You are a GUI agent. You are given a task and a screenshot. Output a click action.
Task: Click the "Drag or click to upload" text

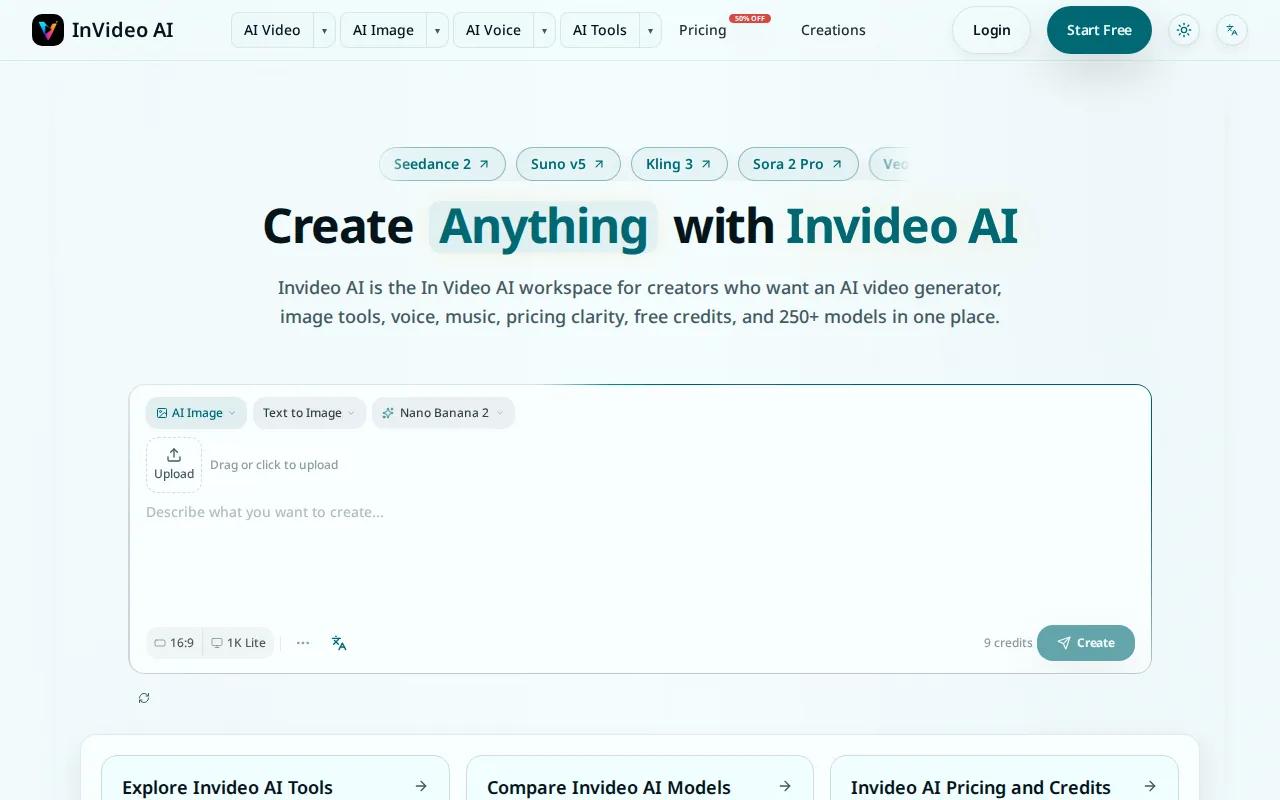(274, 465)
